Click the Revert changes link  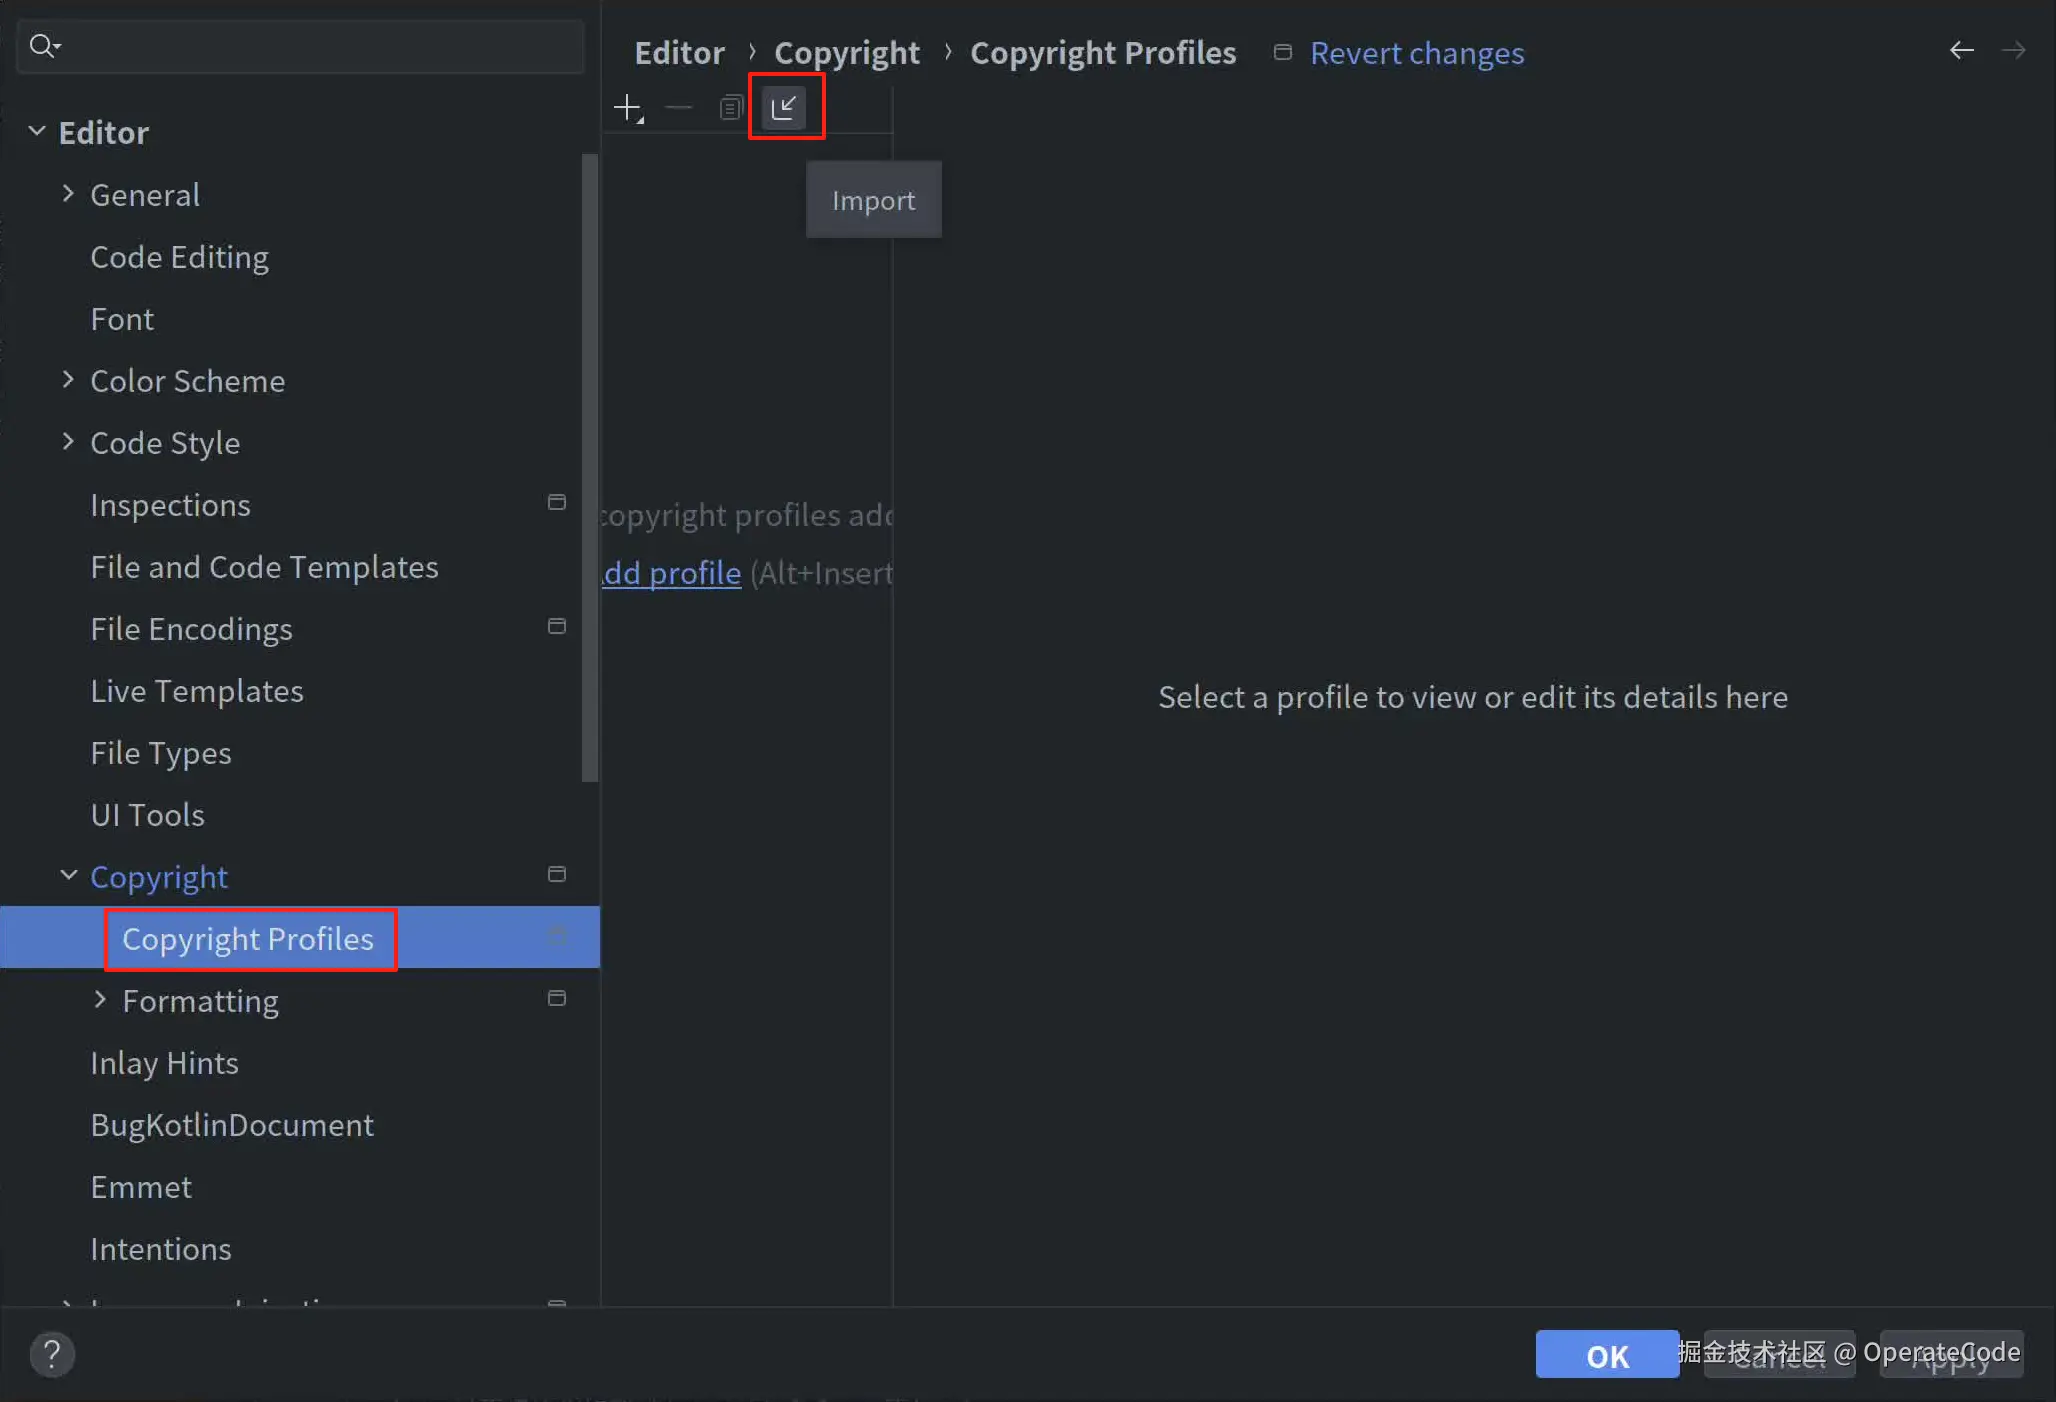pos(1416,53)
